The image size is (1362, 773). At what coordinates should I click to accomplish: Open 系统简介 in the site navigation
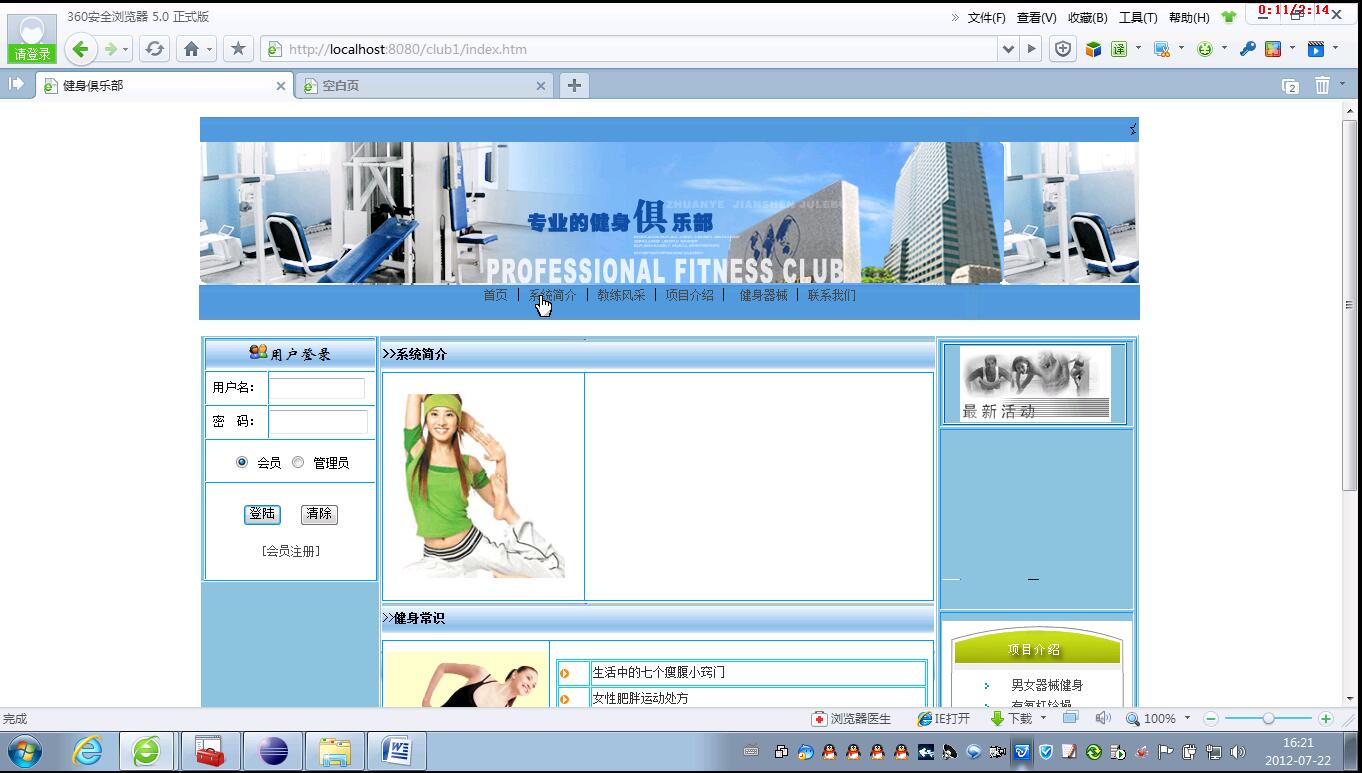coord(552,295)
